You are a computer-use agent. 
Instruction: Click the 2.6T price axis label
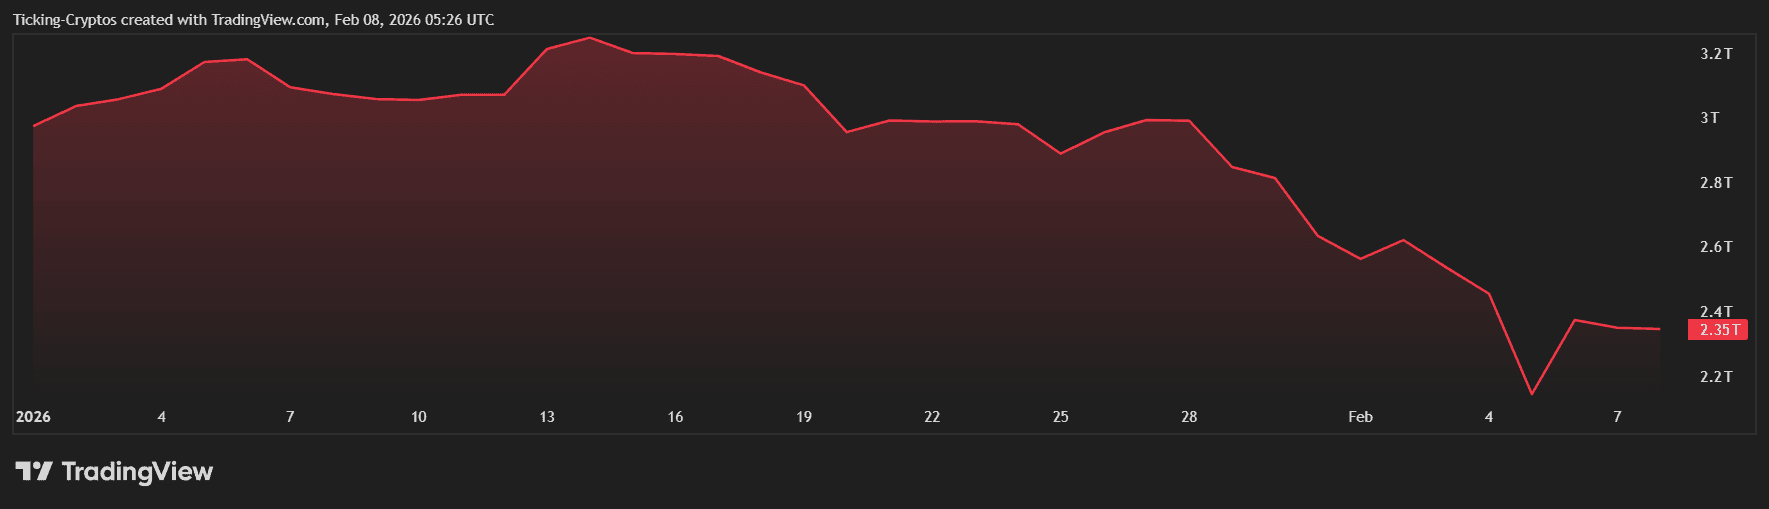tap(1716, 247)
